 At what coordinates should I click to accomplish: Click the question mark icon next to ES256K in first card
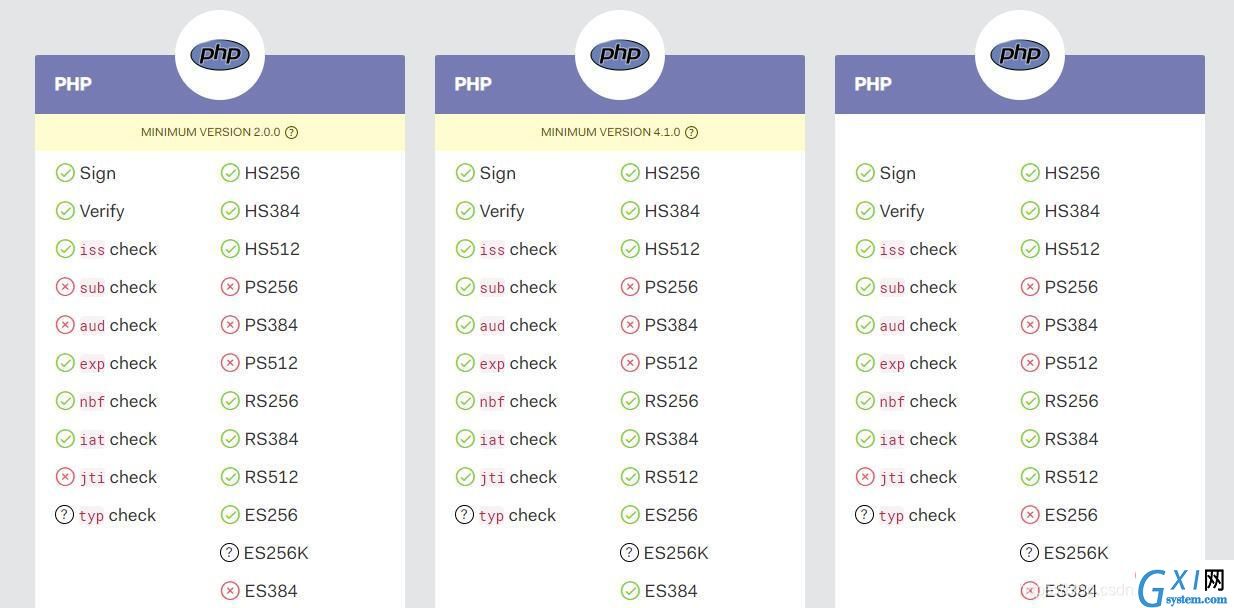click(230, 553)
